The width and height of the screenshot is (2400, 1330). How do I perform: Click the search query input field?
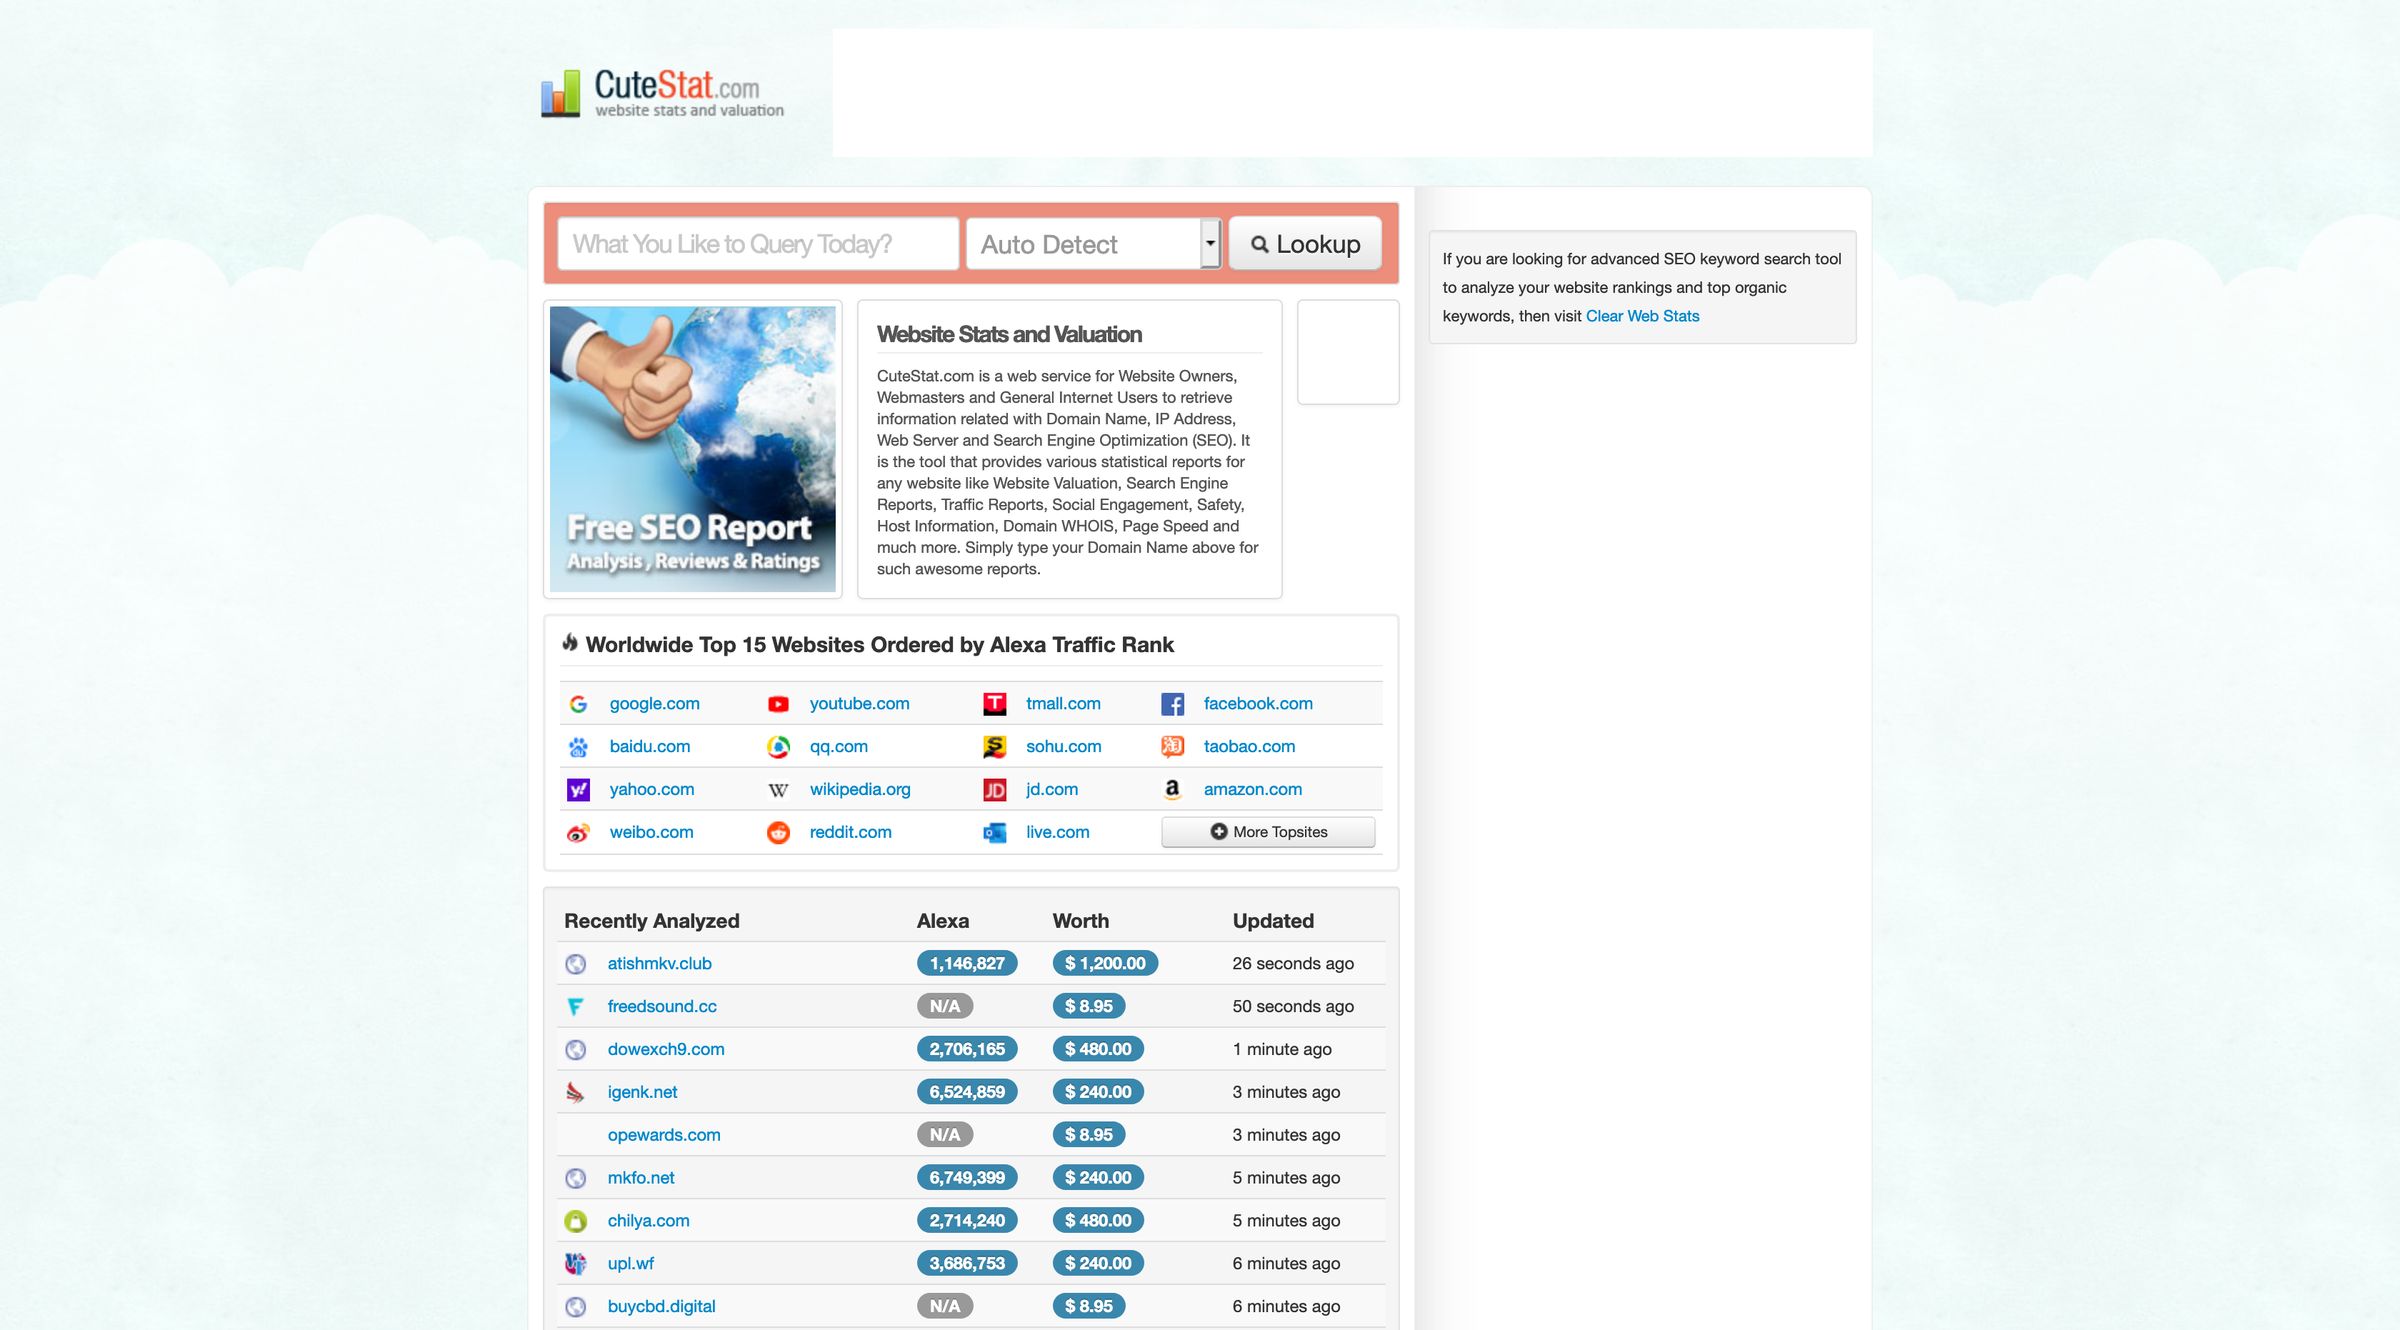(x=757, y=243)
